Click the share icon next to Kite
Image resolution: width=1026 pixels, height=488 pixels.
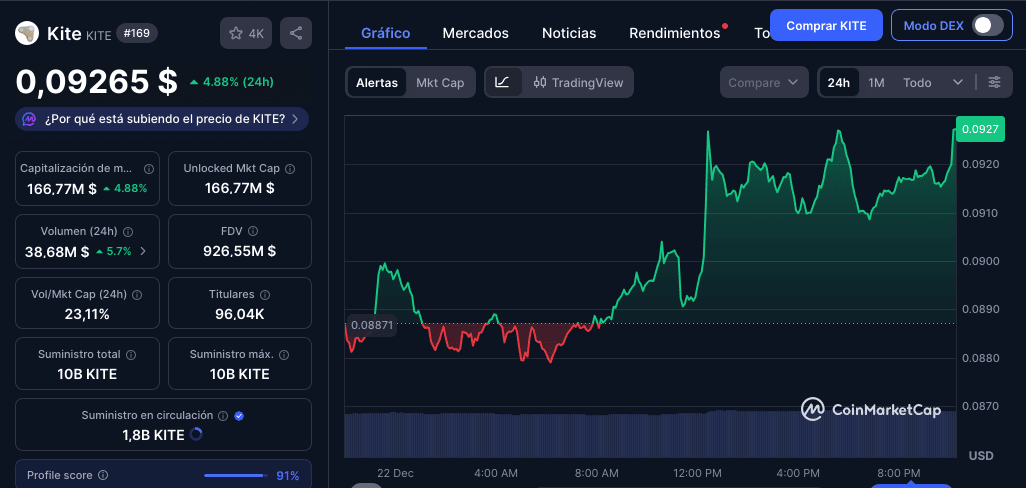point(296,33)
